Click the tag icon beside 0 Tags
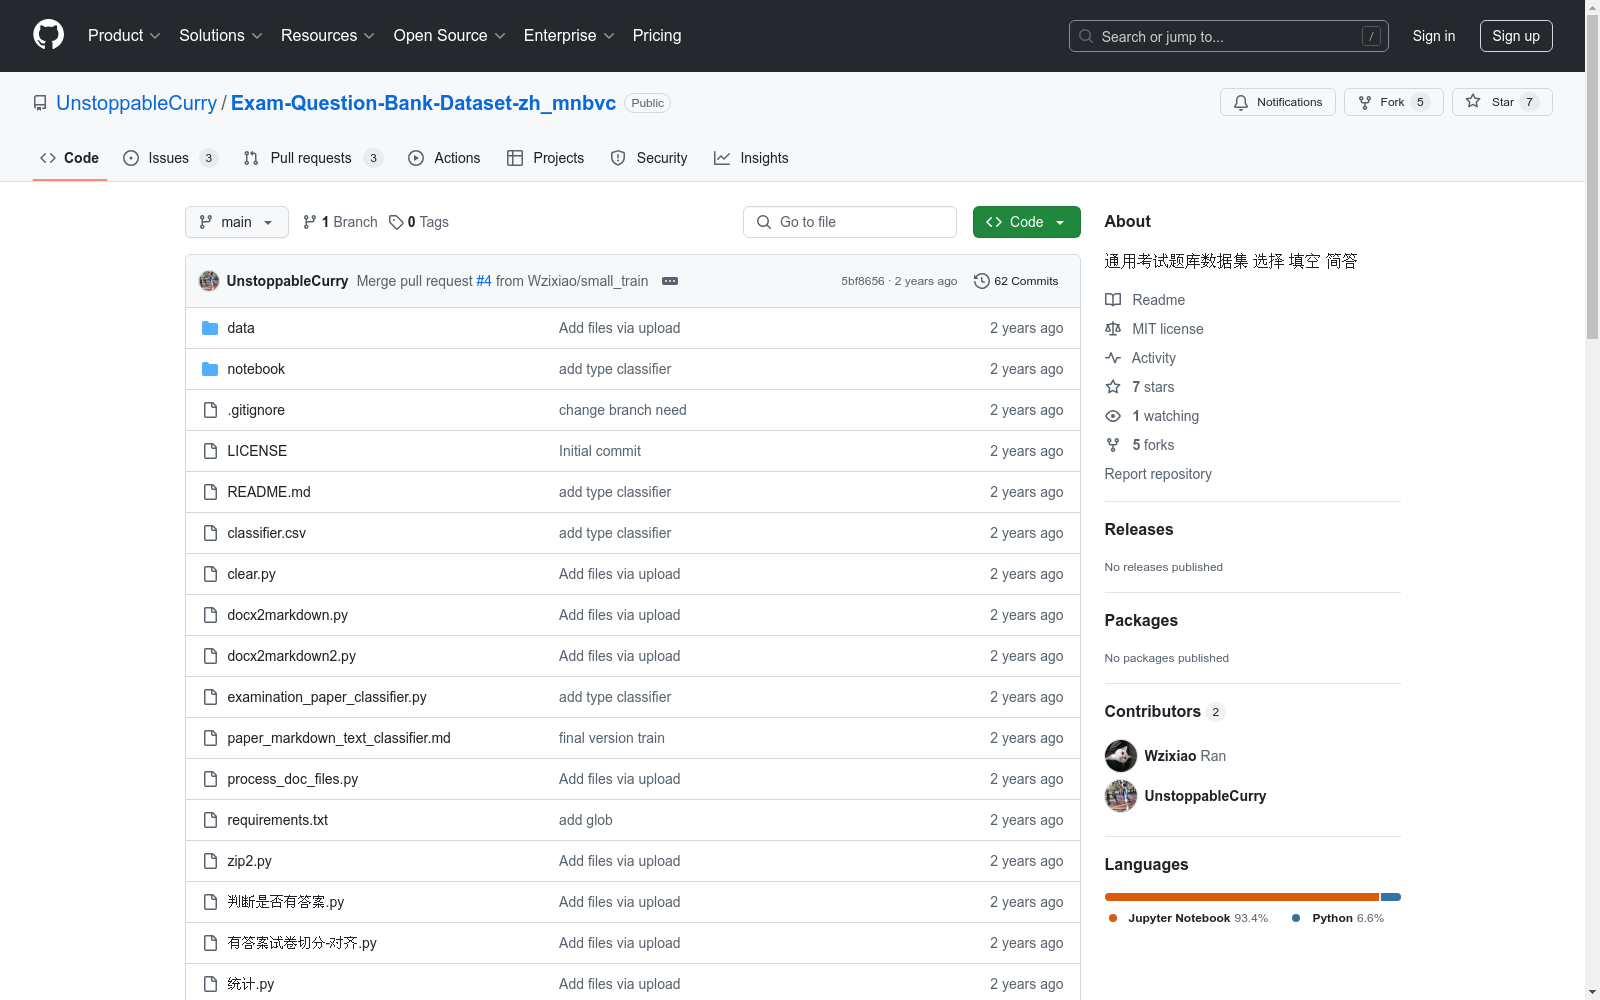Image resolution: width=1600 pixels, height=1000 pixels. [x=396, y=222]
